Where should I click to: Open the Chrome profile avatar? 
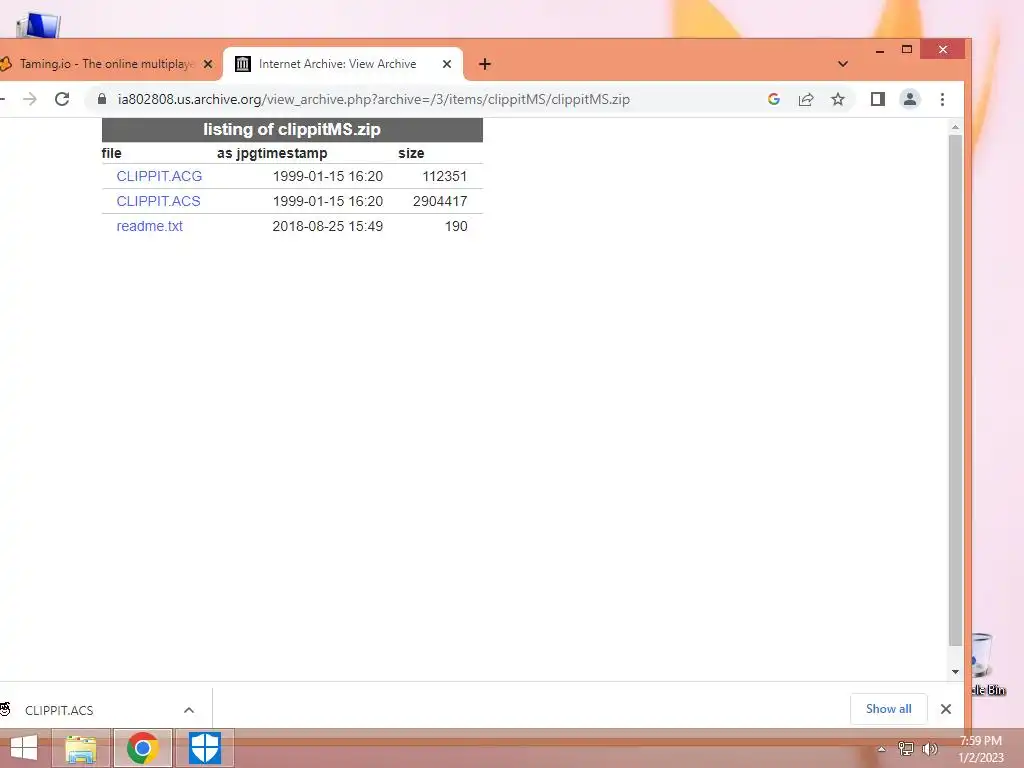(x=910, y=99)
